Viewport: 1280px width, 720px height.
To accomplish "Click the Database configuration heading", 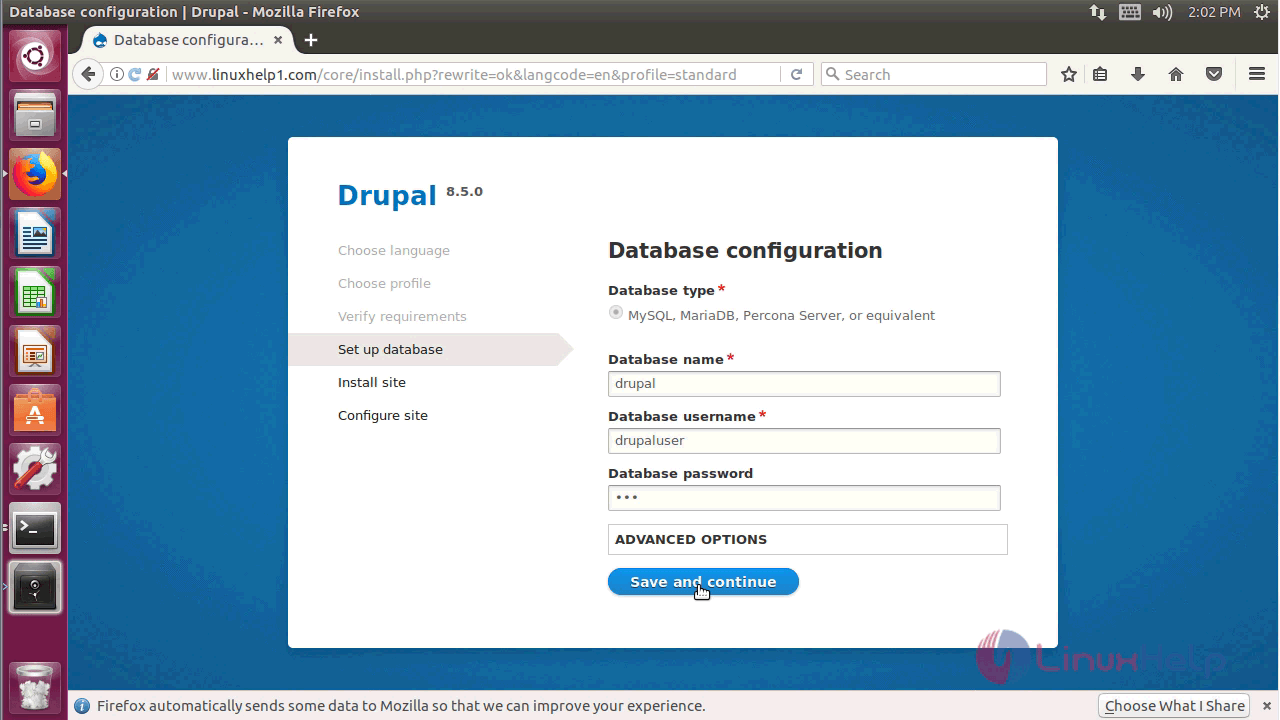I will [x=745, y=251].
